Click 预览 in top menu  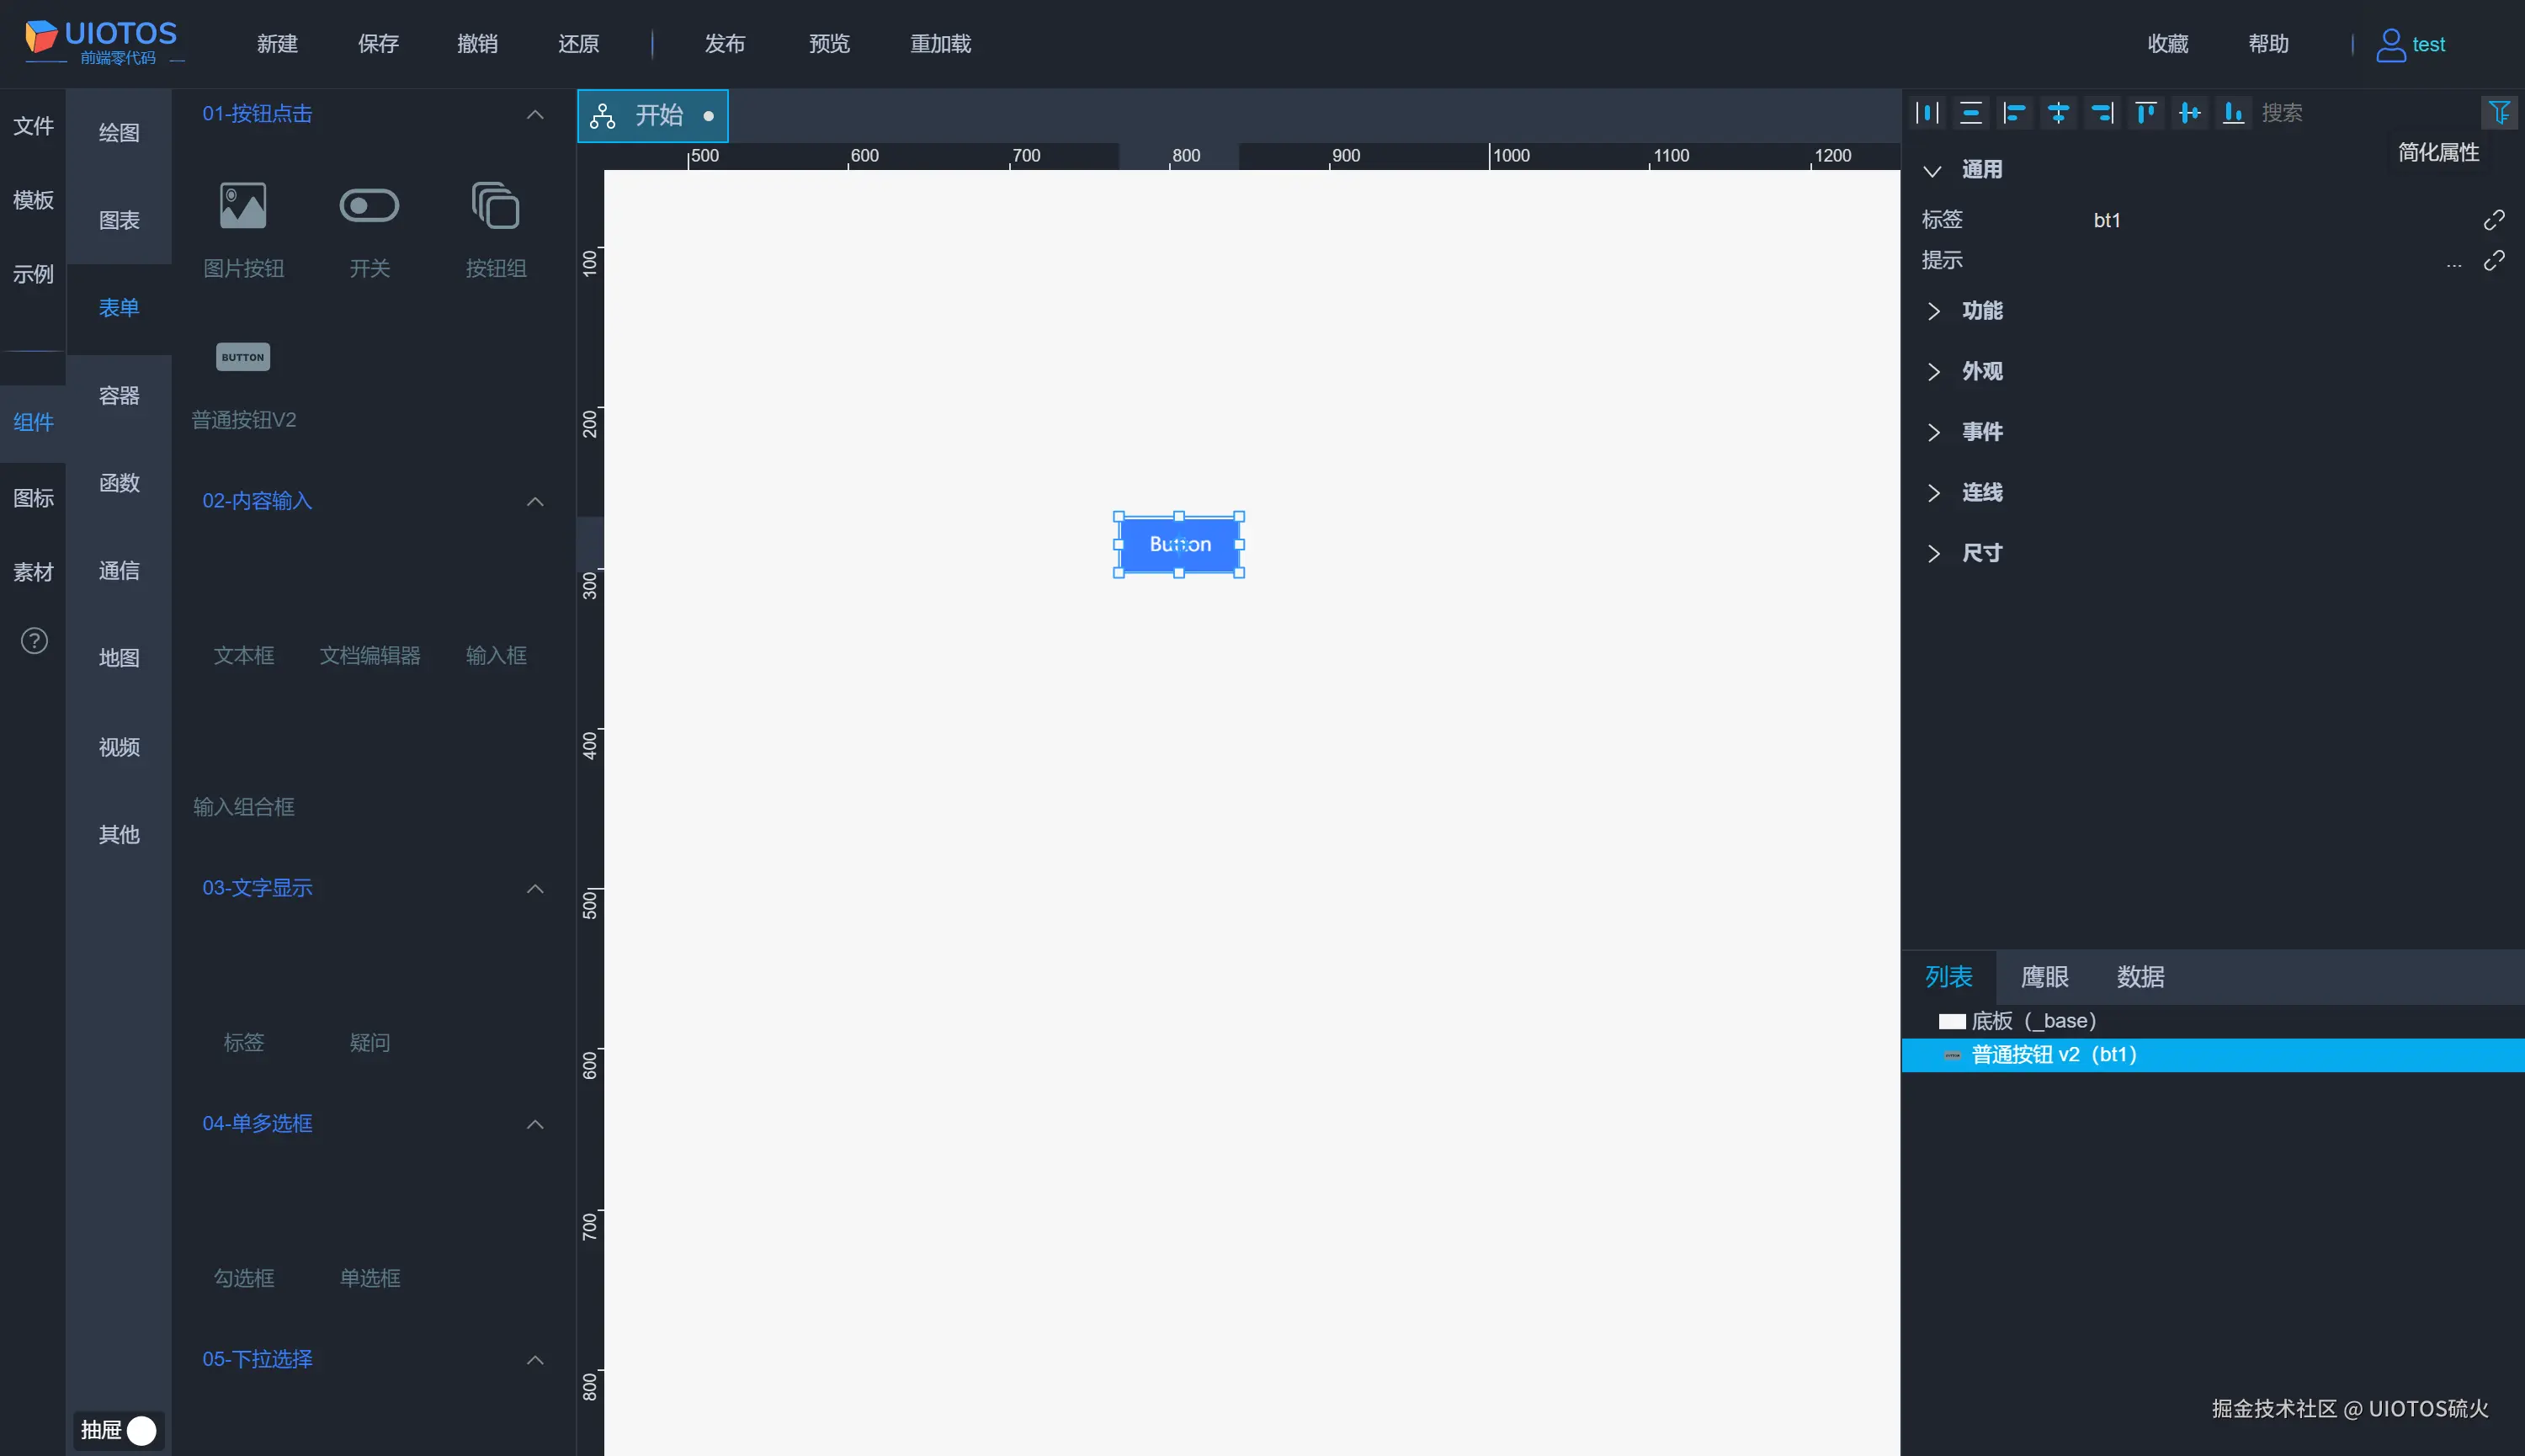point(829,44)
